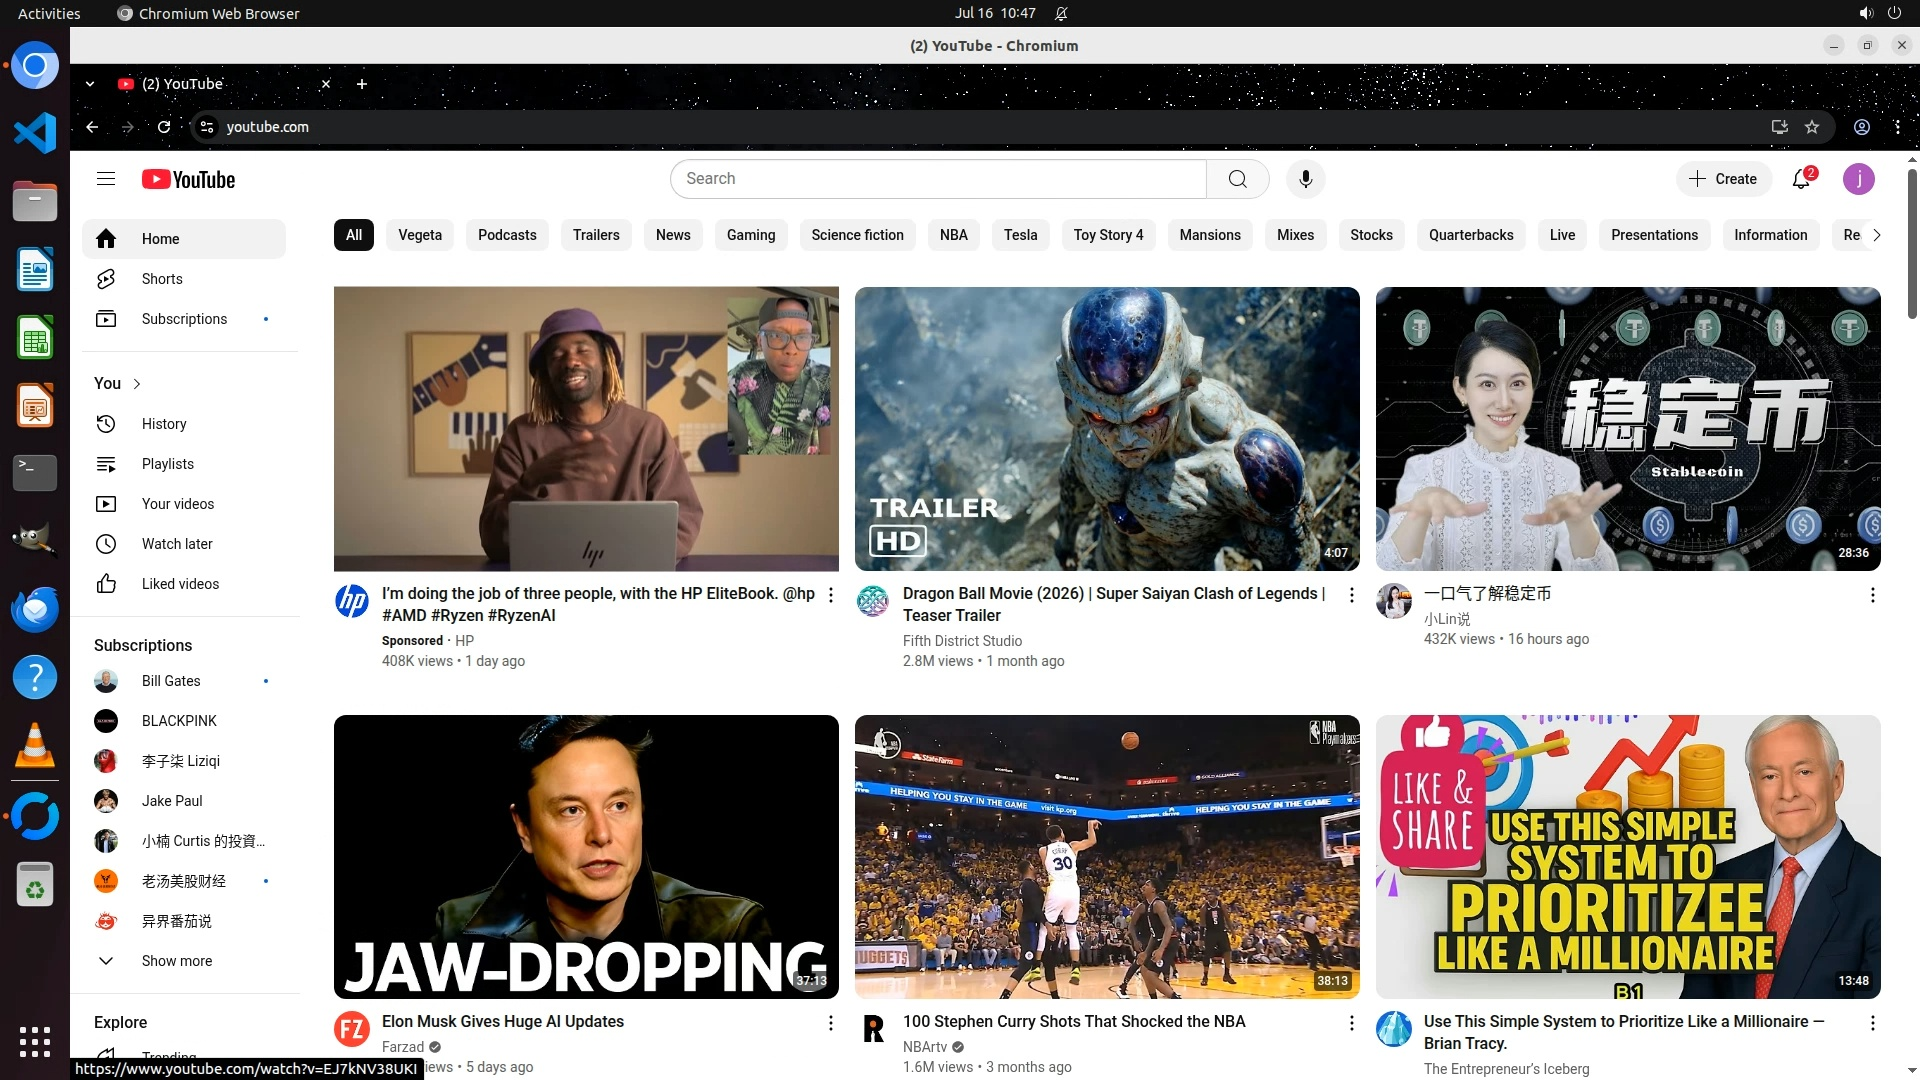This screenshot has height=1080, width=1920.
Task: Click into the Search input field
Action: pyautogui.click(x=940, y=179)
